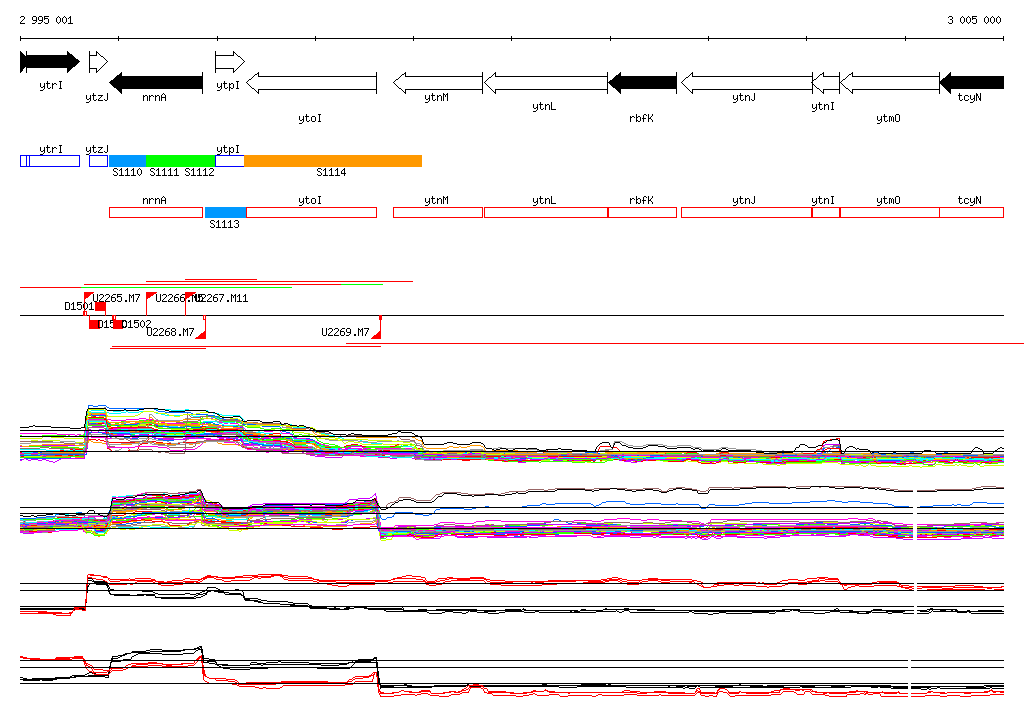Click the small ytnI gene arrow
This screenshot has height=714, width=1024.
coord(825,83)
